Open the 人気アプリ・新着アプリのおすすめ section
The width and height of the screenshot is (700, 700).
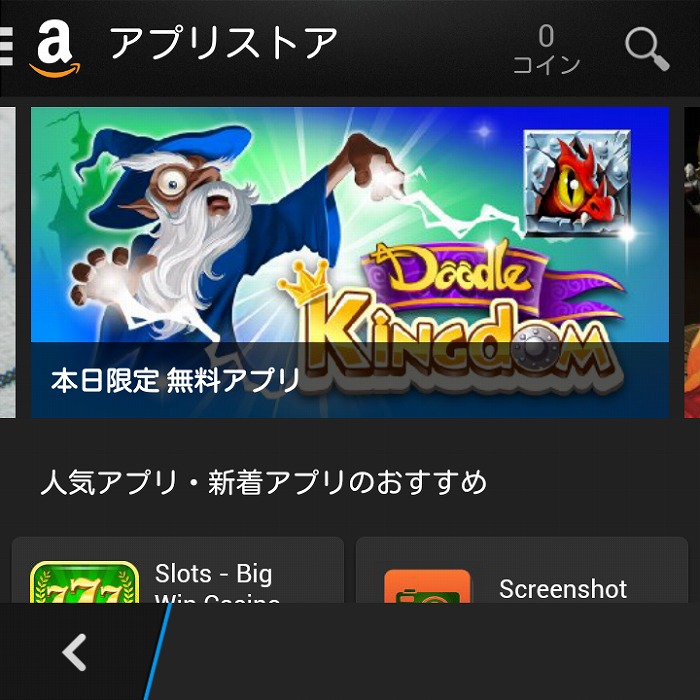[x=263, y=482]
